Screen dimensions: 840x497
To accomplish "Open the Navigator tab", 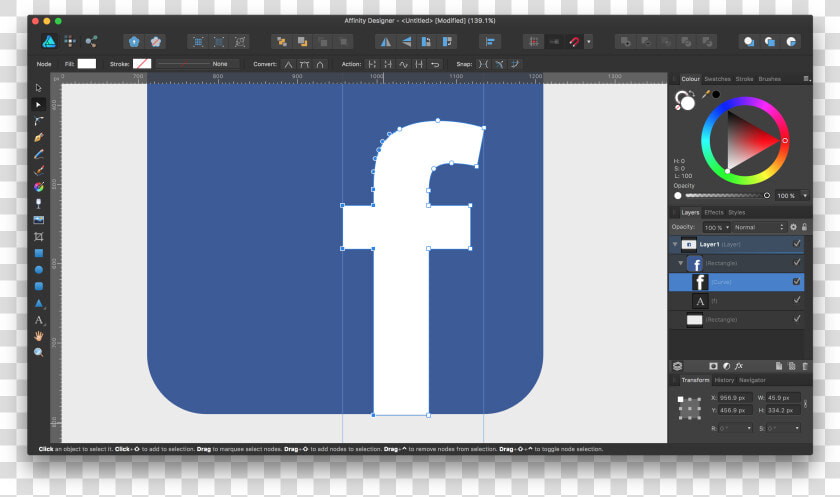I will click(752, 380).
